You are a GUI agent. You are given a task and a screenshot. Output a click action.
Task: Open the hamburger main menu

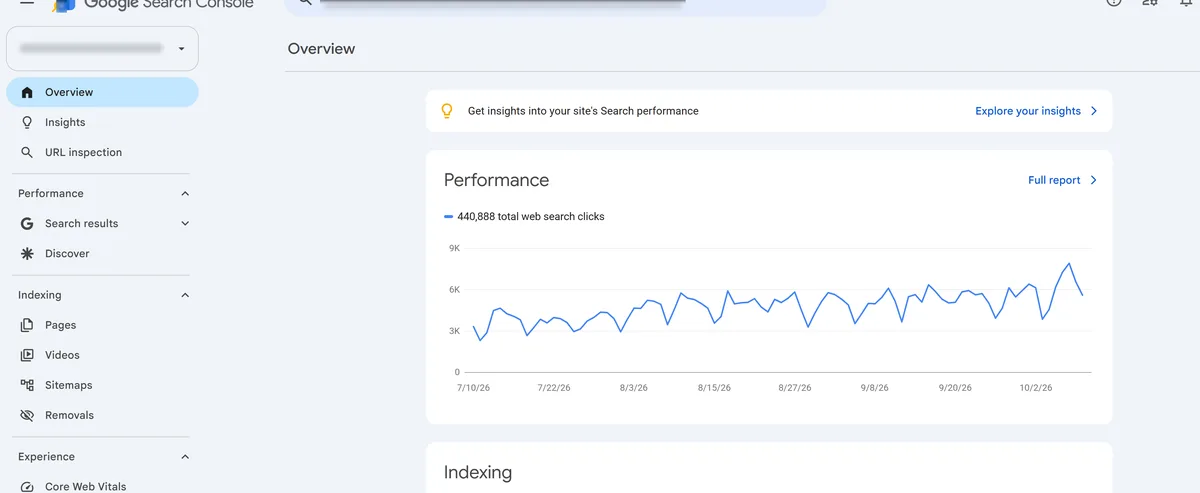(x=27, y=3)
